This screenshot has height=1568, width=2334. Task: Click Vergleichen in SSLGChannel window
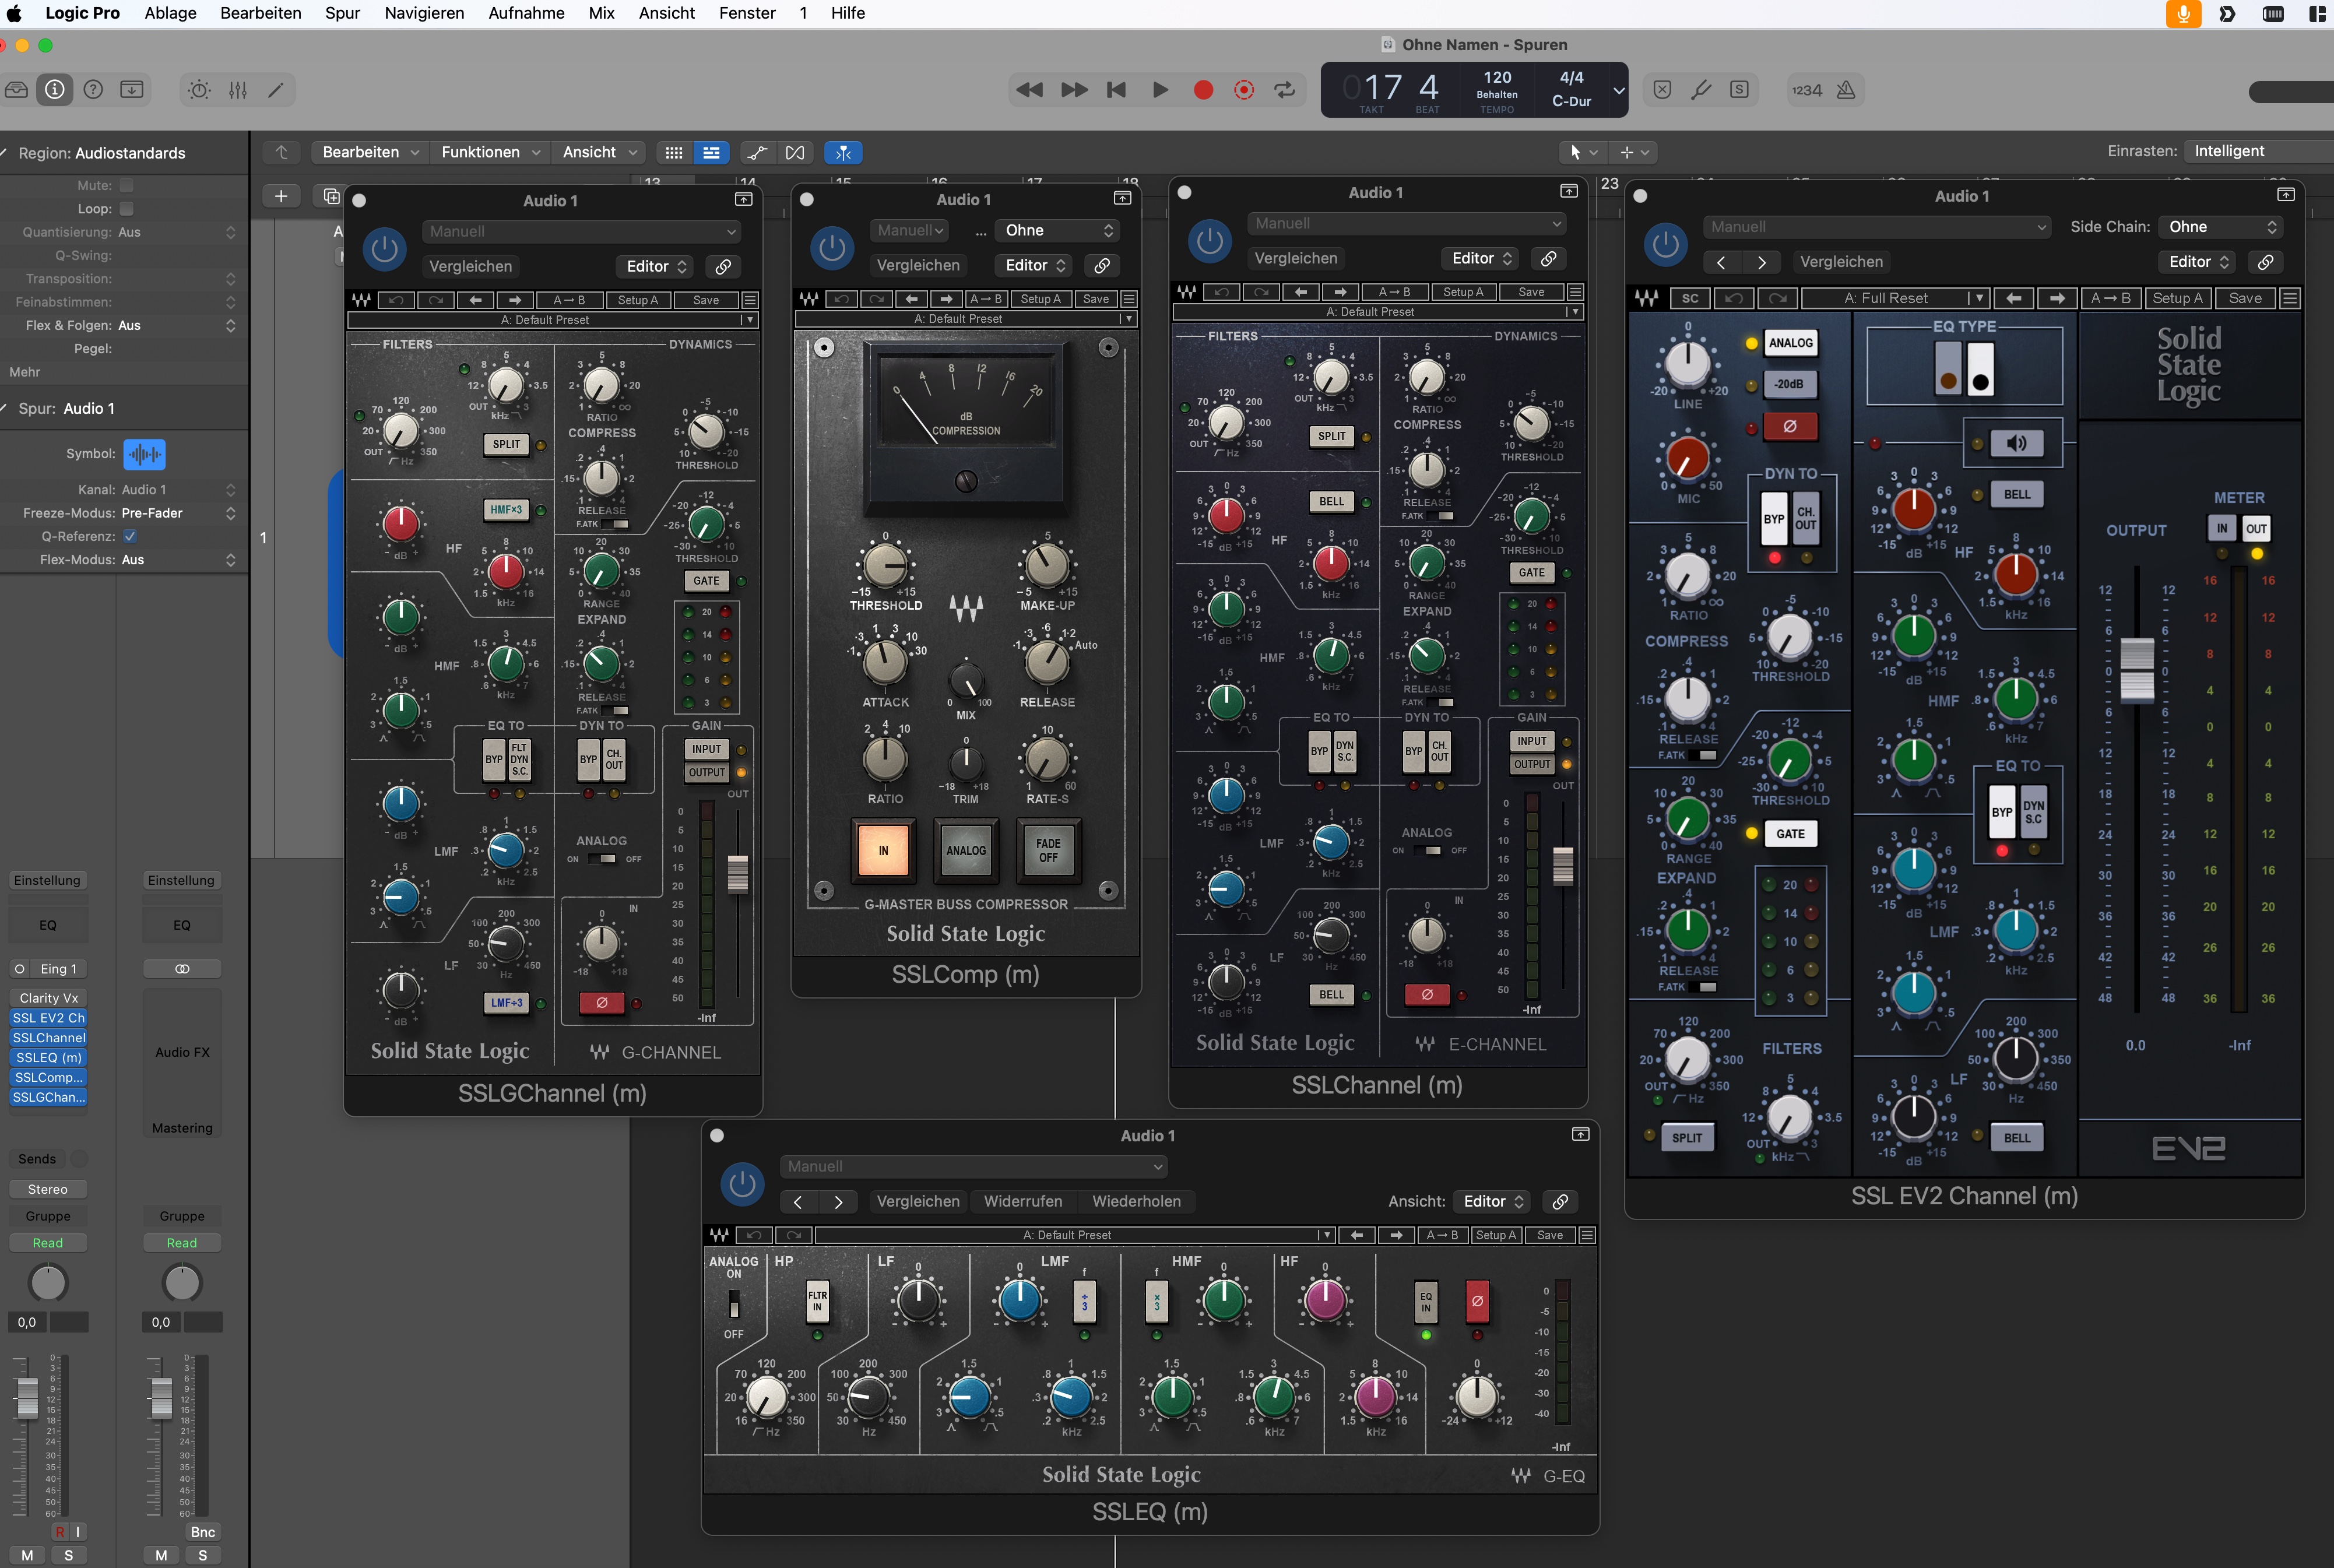coord(471,266)
